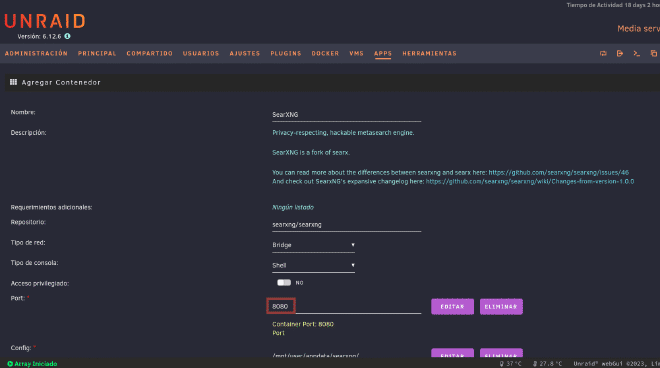This screenshot has width=660, height=368.
Task: Click the 'Privacy-respecting, hackable metasearch engine.' text
Action: [x=343, y=133]
